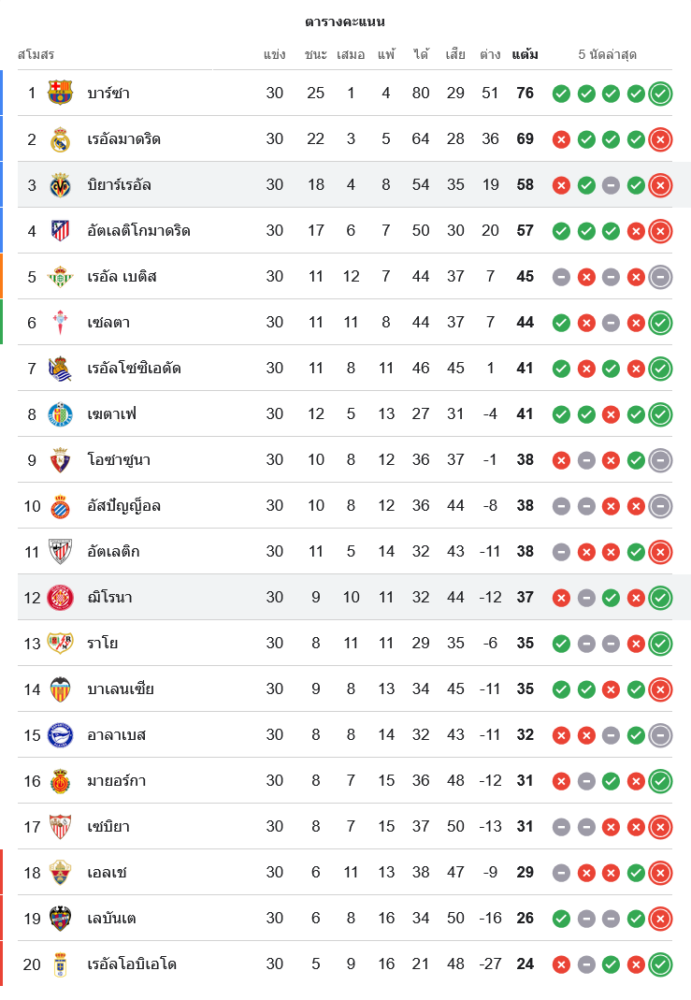Click the Real Betis crest icon
Screen dimensions: 691x1000
pos(60,277)
